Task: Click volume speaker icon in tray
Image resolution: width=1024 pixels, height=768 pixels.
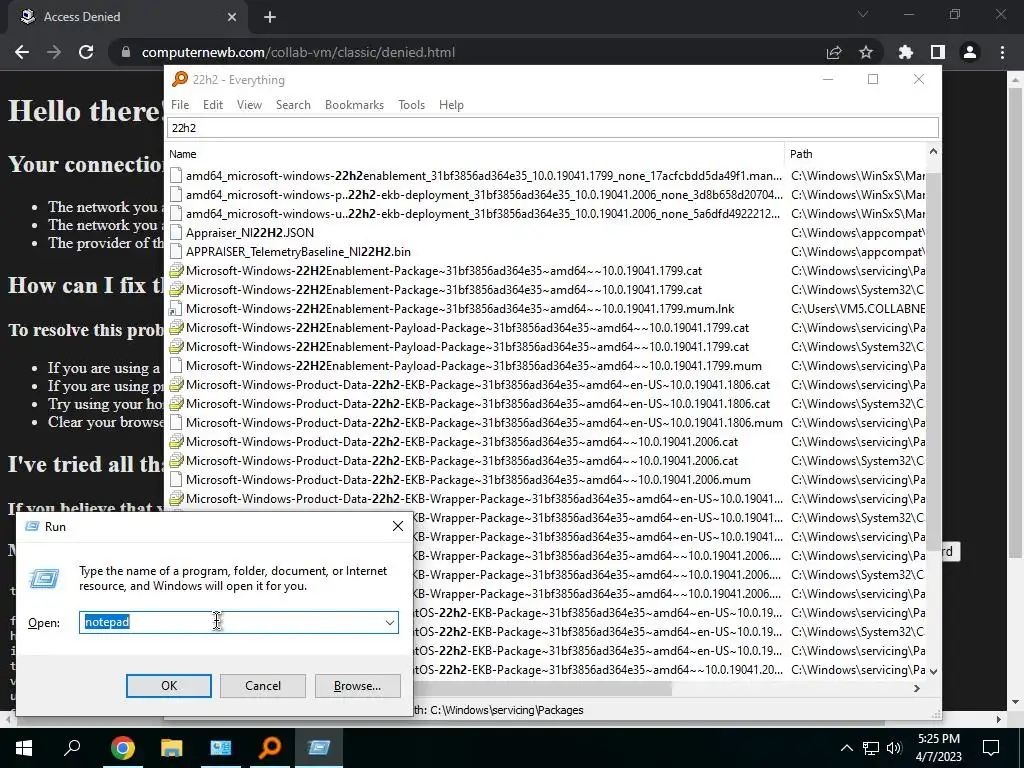Action: pos(893,748)
